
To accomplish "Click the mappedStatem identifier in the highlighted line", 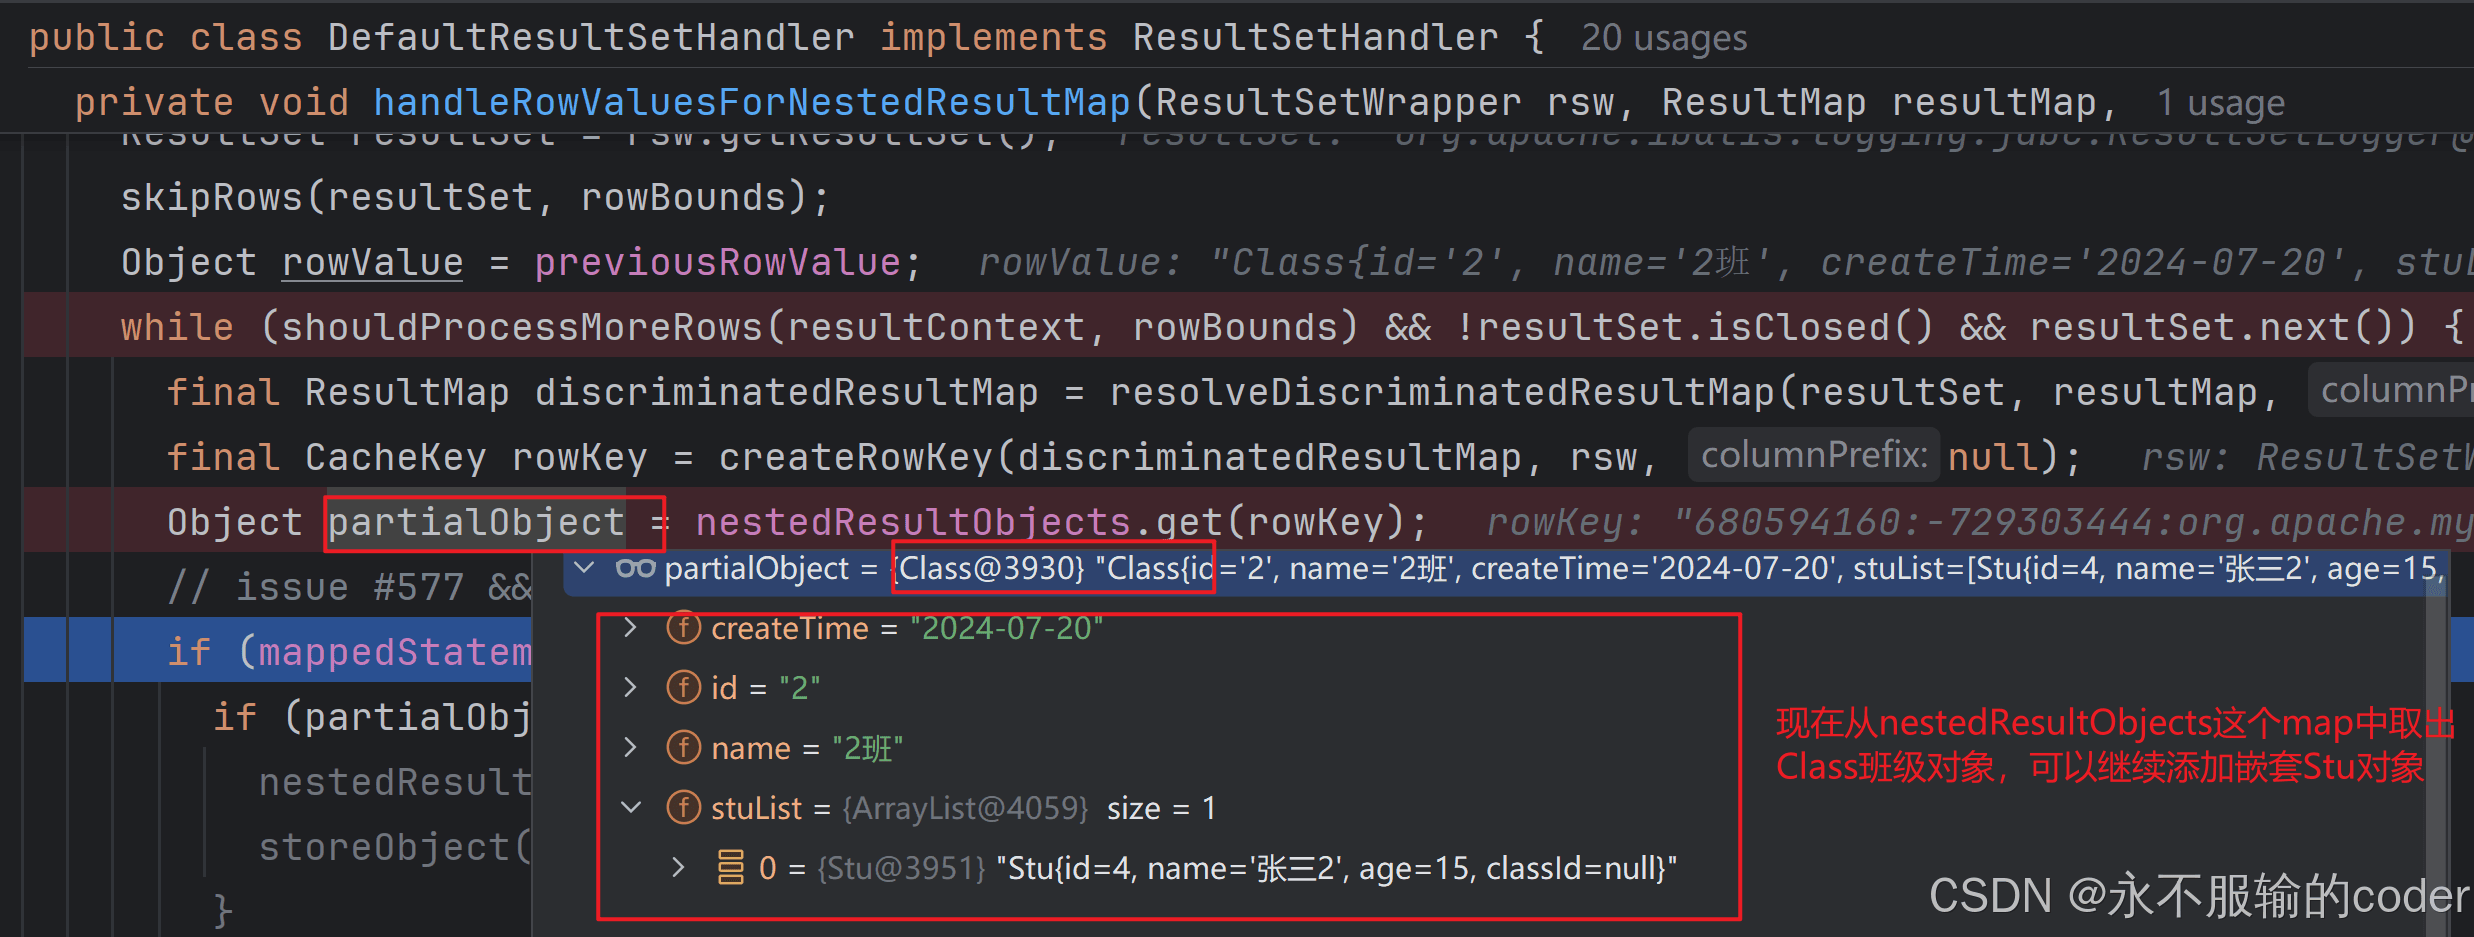I will click(x=395, y=652).
